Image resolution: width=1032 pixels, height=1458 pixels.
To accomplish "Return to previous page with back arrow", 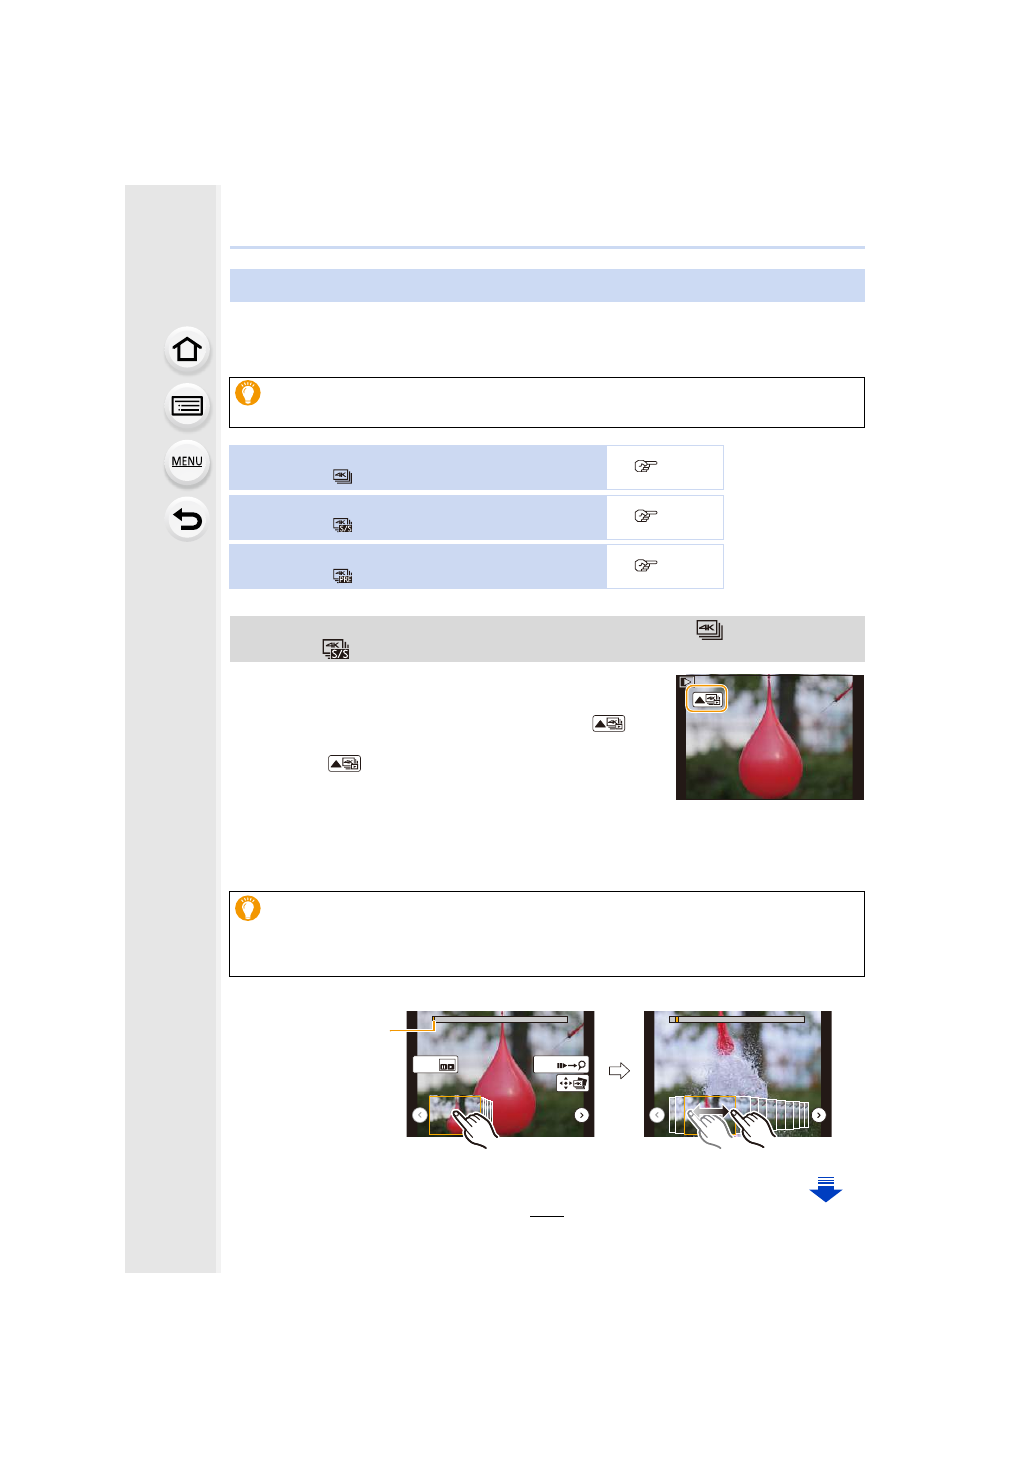I will (187, 519).
